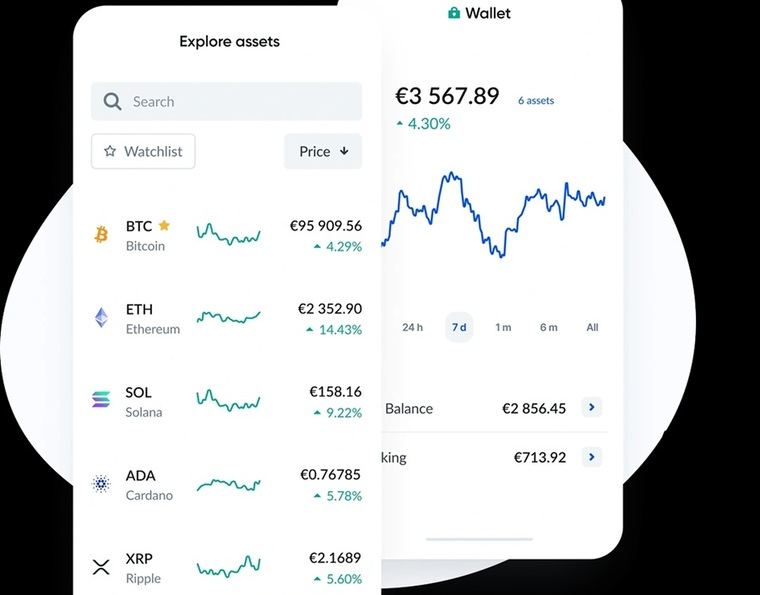This screenshot has height=595, width=760.
Task: Switch chart to 6 m range
Action: 548,327
